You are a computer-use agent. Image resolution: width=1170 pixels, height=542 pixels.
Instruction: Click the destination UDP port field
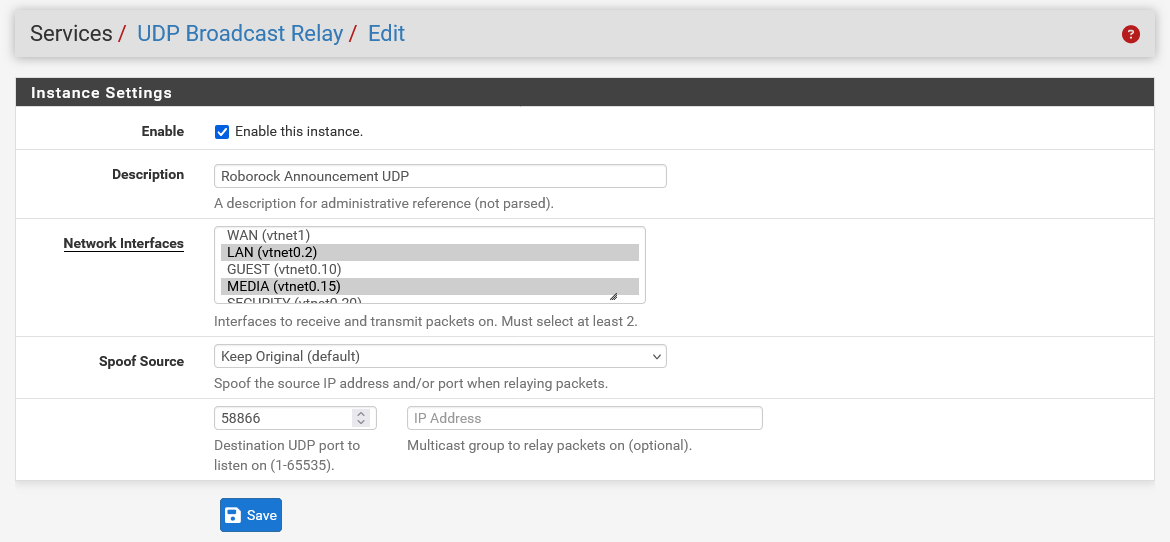(x=283, y=418)
